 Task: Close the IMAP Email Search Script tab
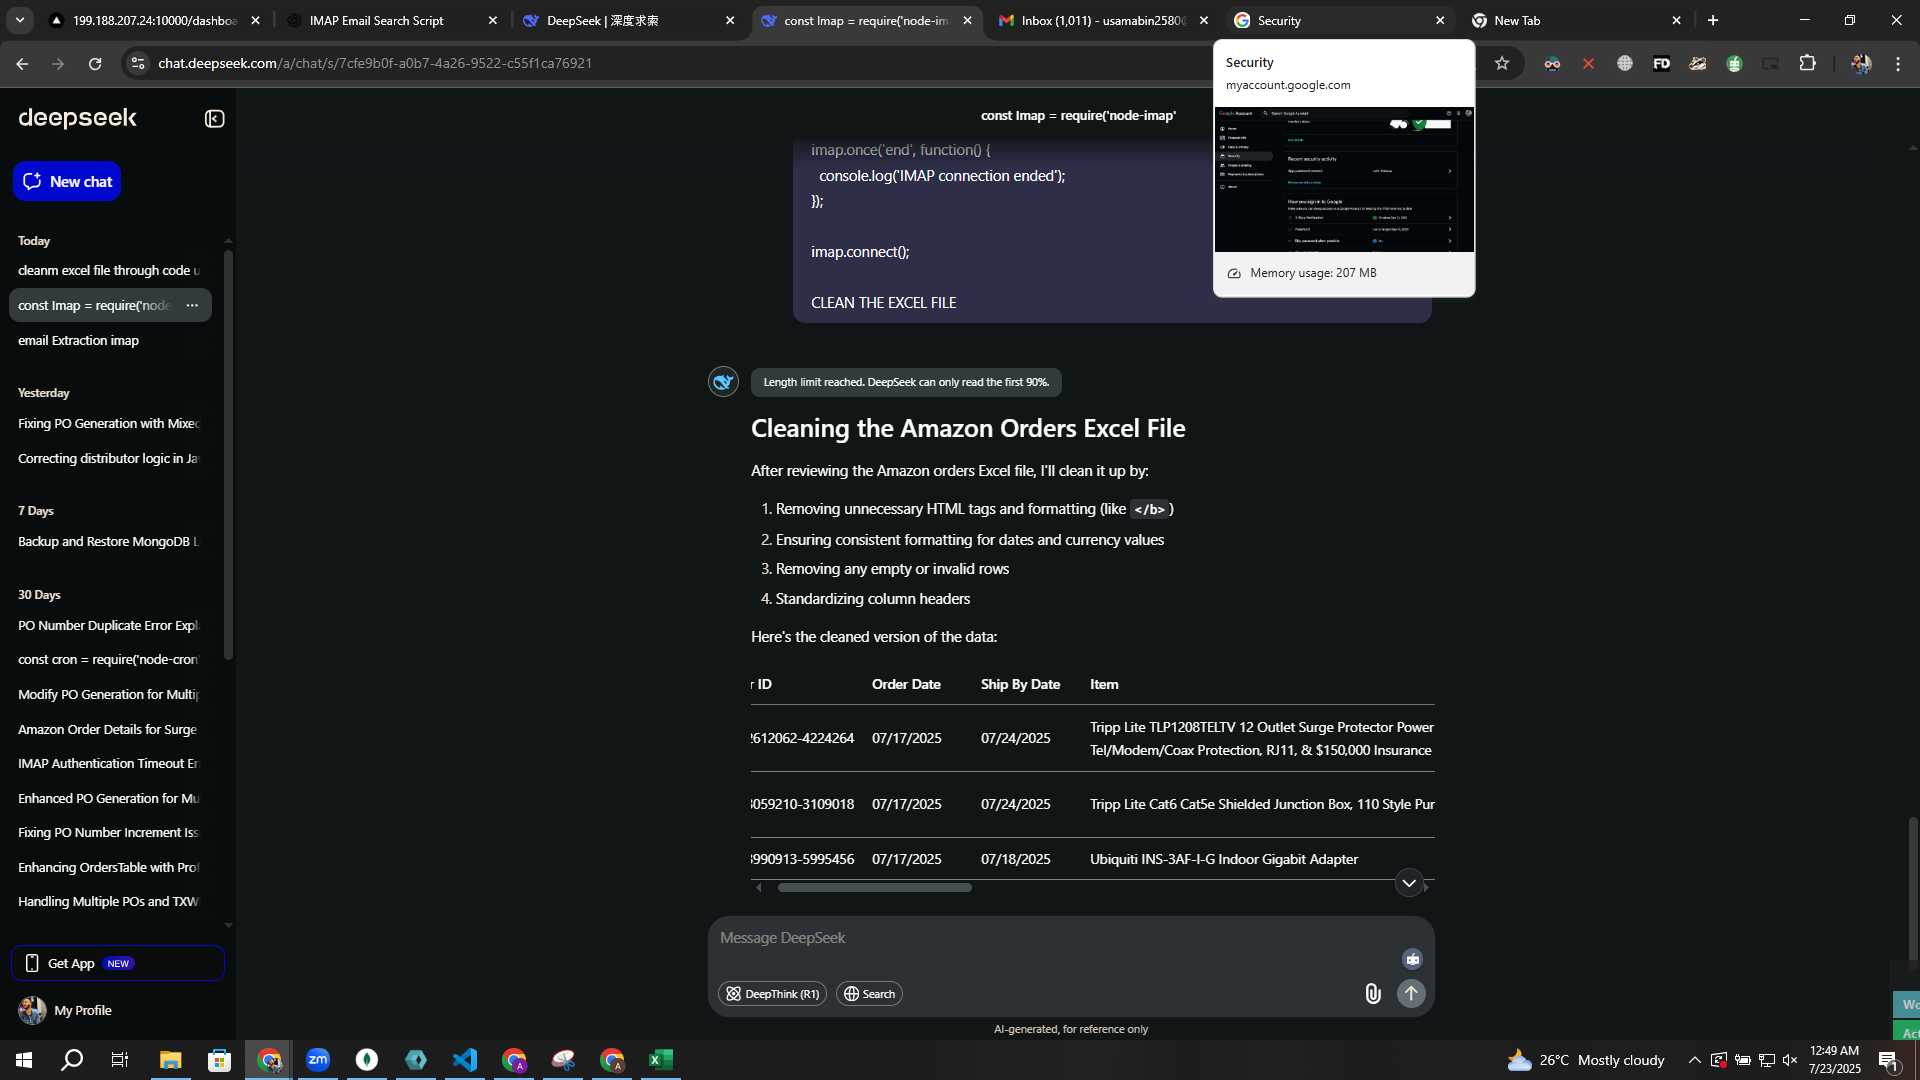tap(492, 20)
